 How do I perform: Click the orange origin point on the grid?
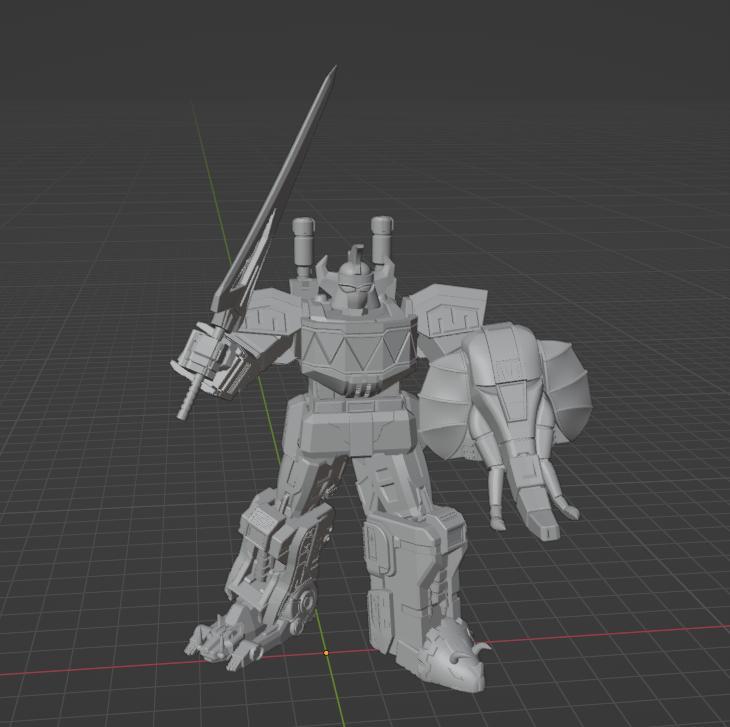click(x=326, y=653)
